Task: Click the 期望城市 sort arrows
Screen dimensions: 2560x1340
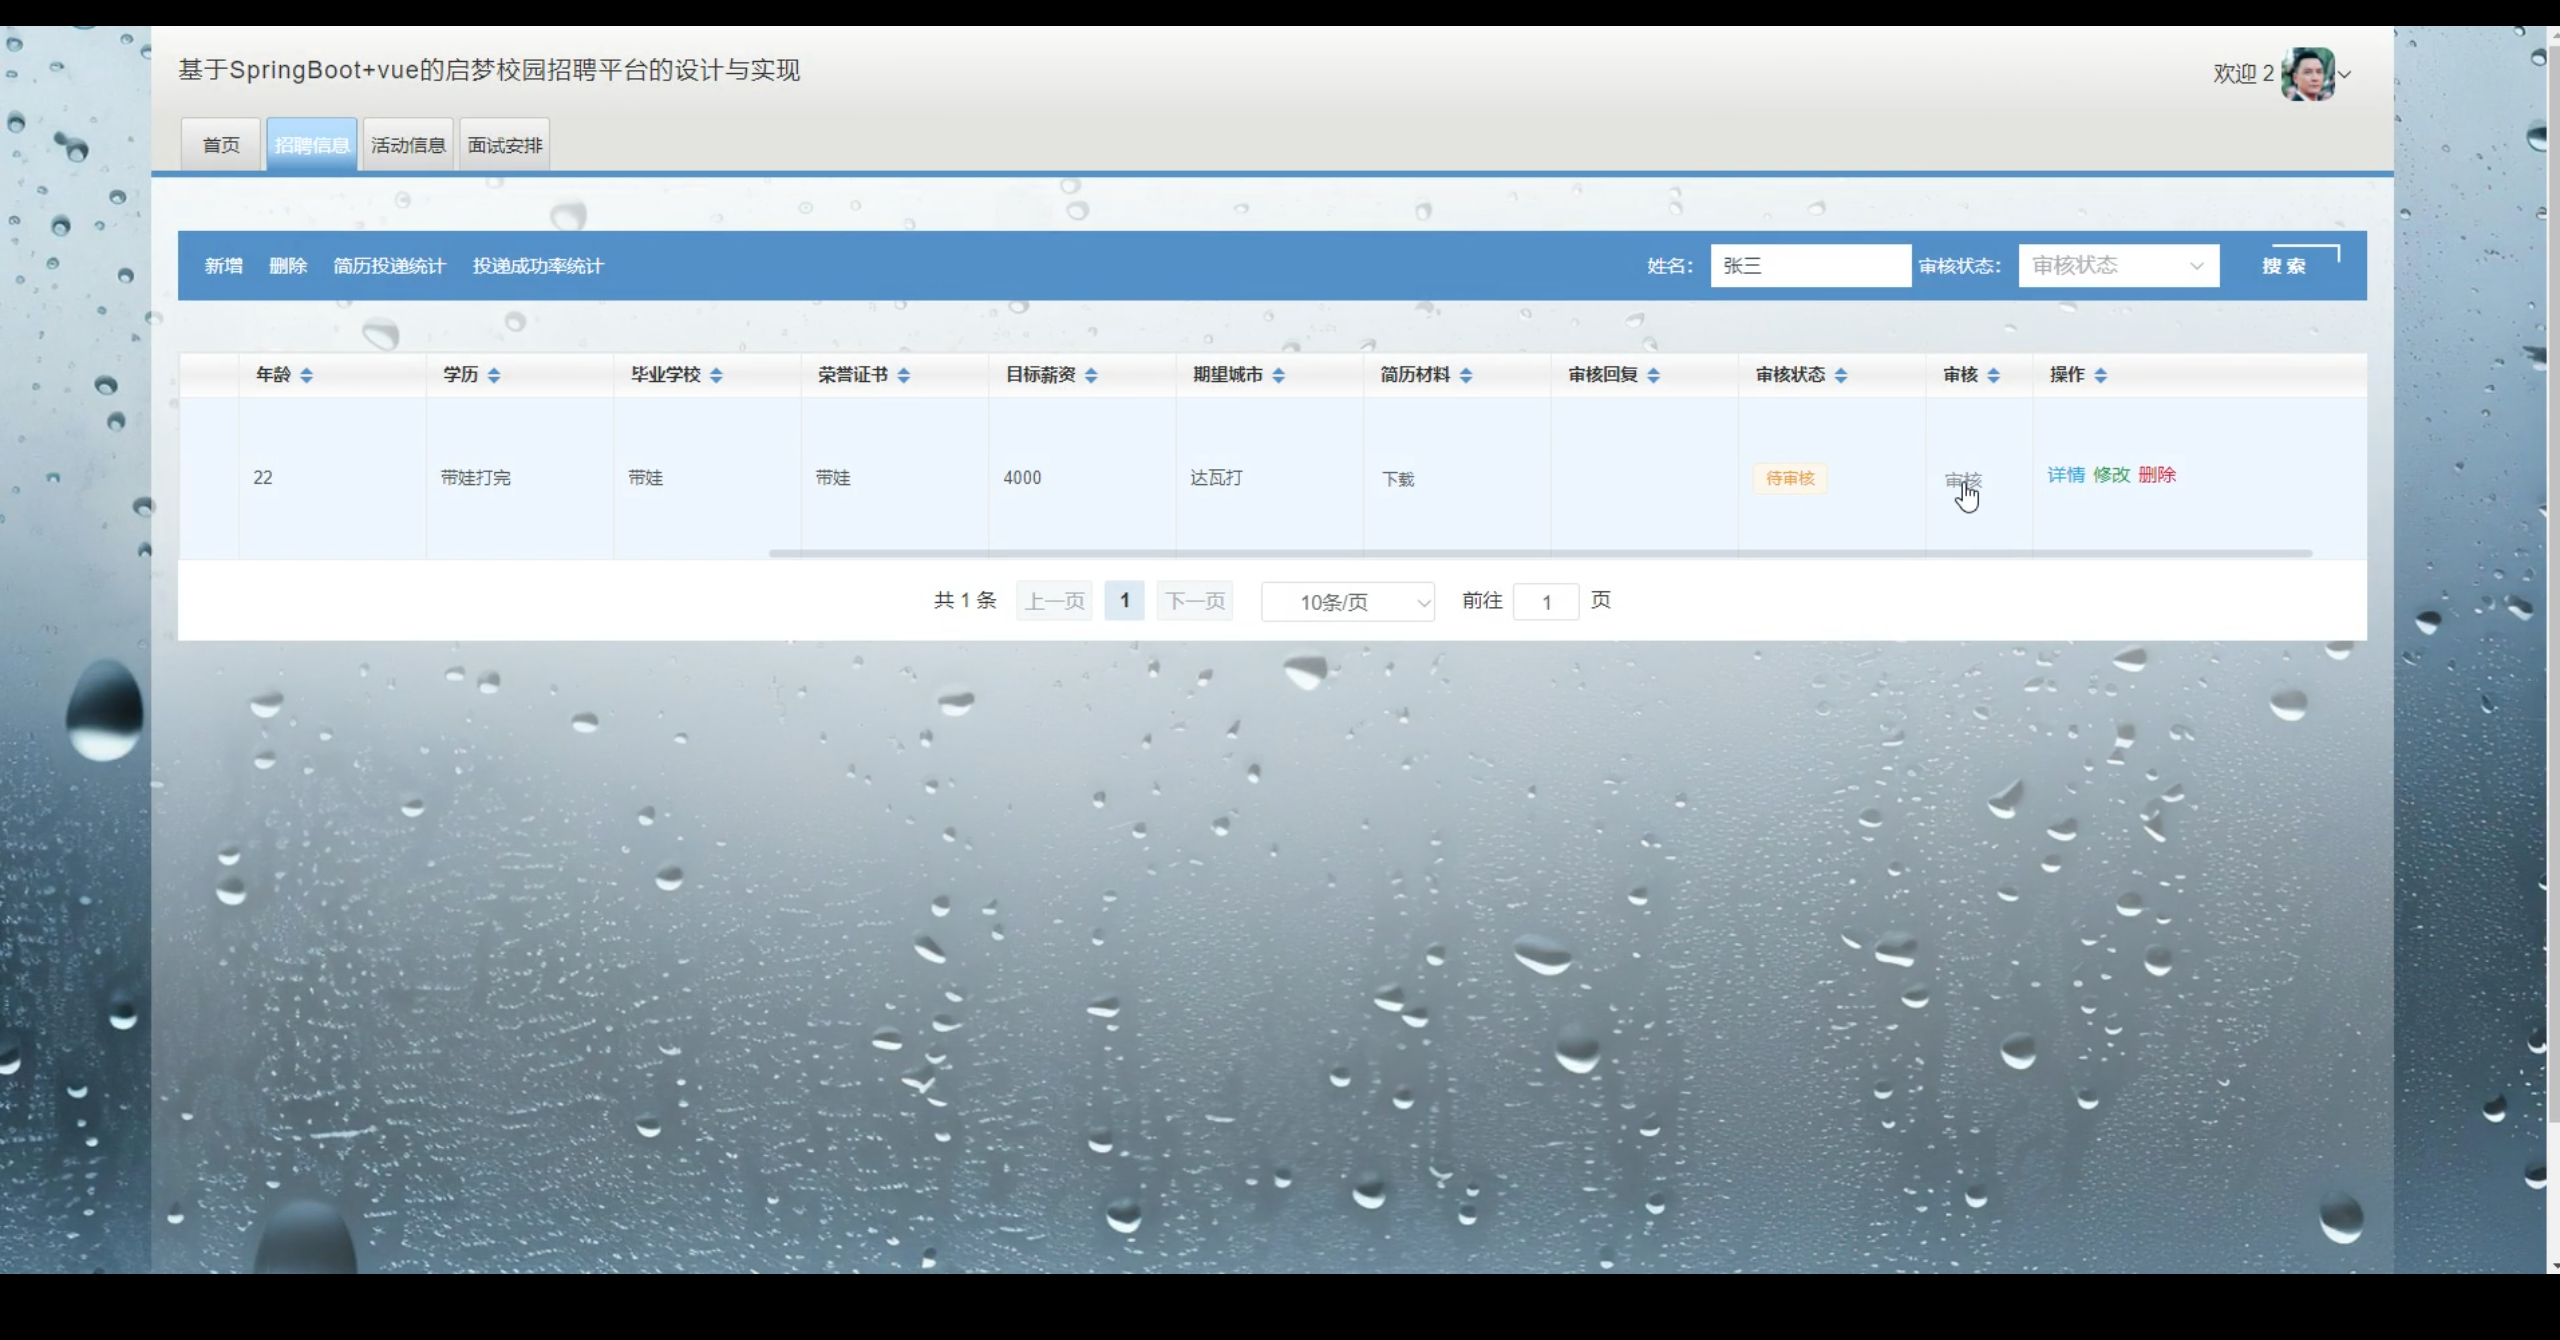Action: [x=1279, y=375]
